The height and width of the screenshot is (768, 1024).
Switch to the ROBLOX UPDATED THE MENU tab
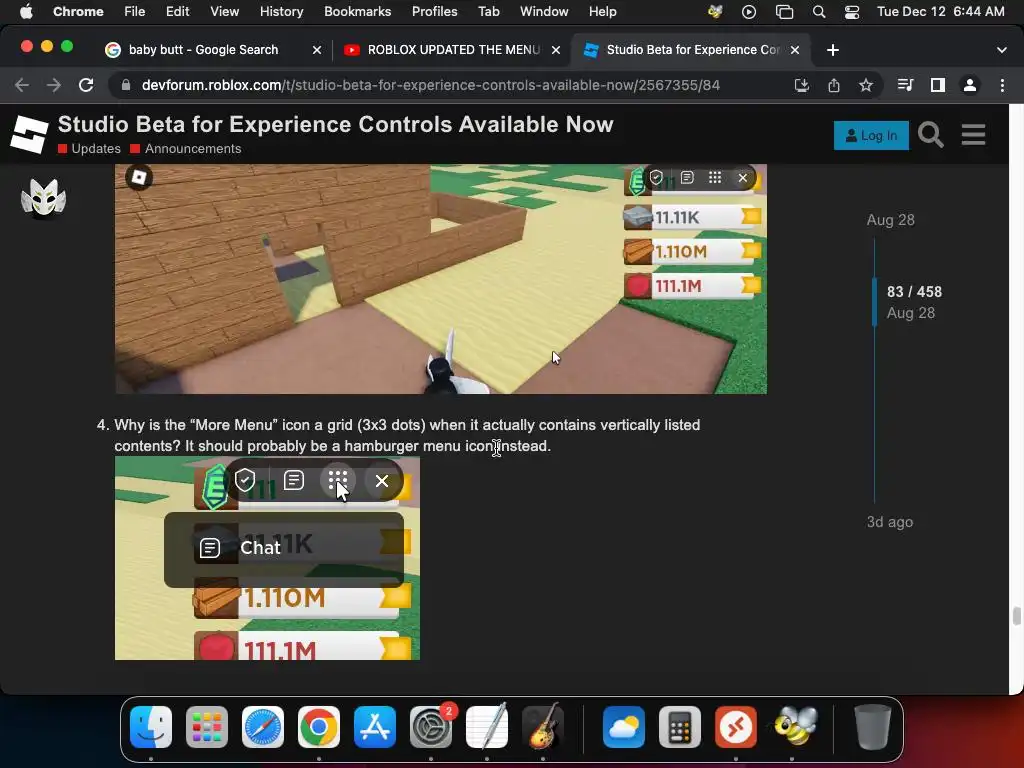(454, 50)
